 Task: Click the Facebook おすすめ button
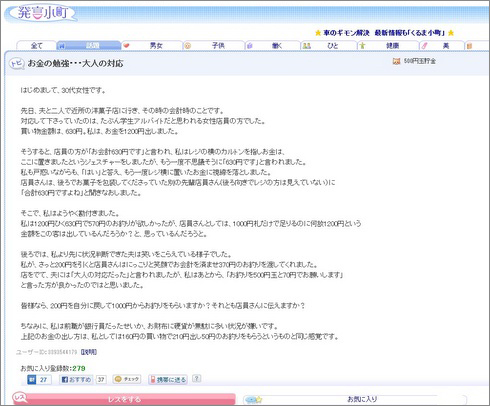(77, 379)
